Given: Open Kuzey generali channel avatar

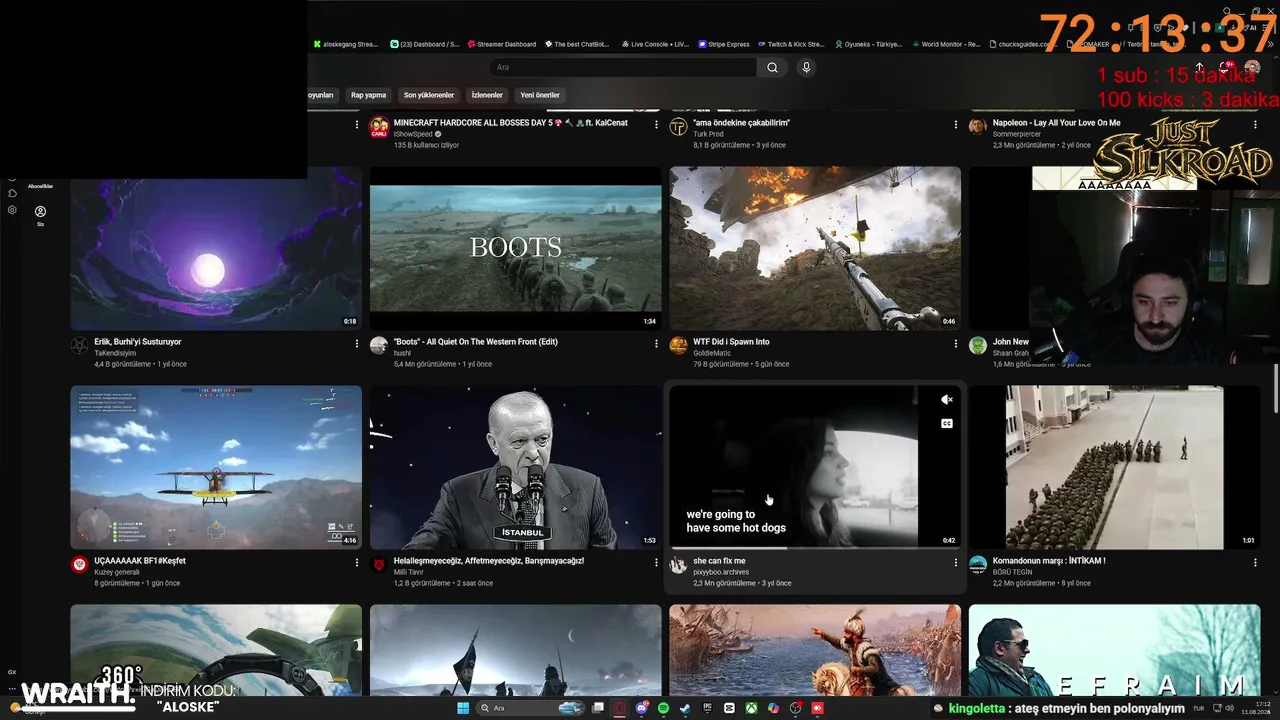Looking at the screenshot, I should point(80,564).
